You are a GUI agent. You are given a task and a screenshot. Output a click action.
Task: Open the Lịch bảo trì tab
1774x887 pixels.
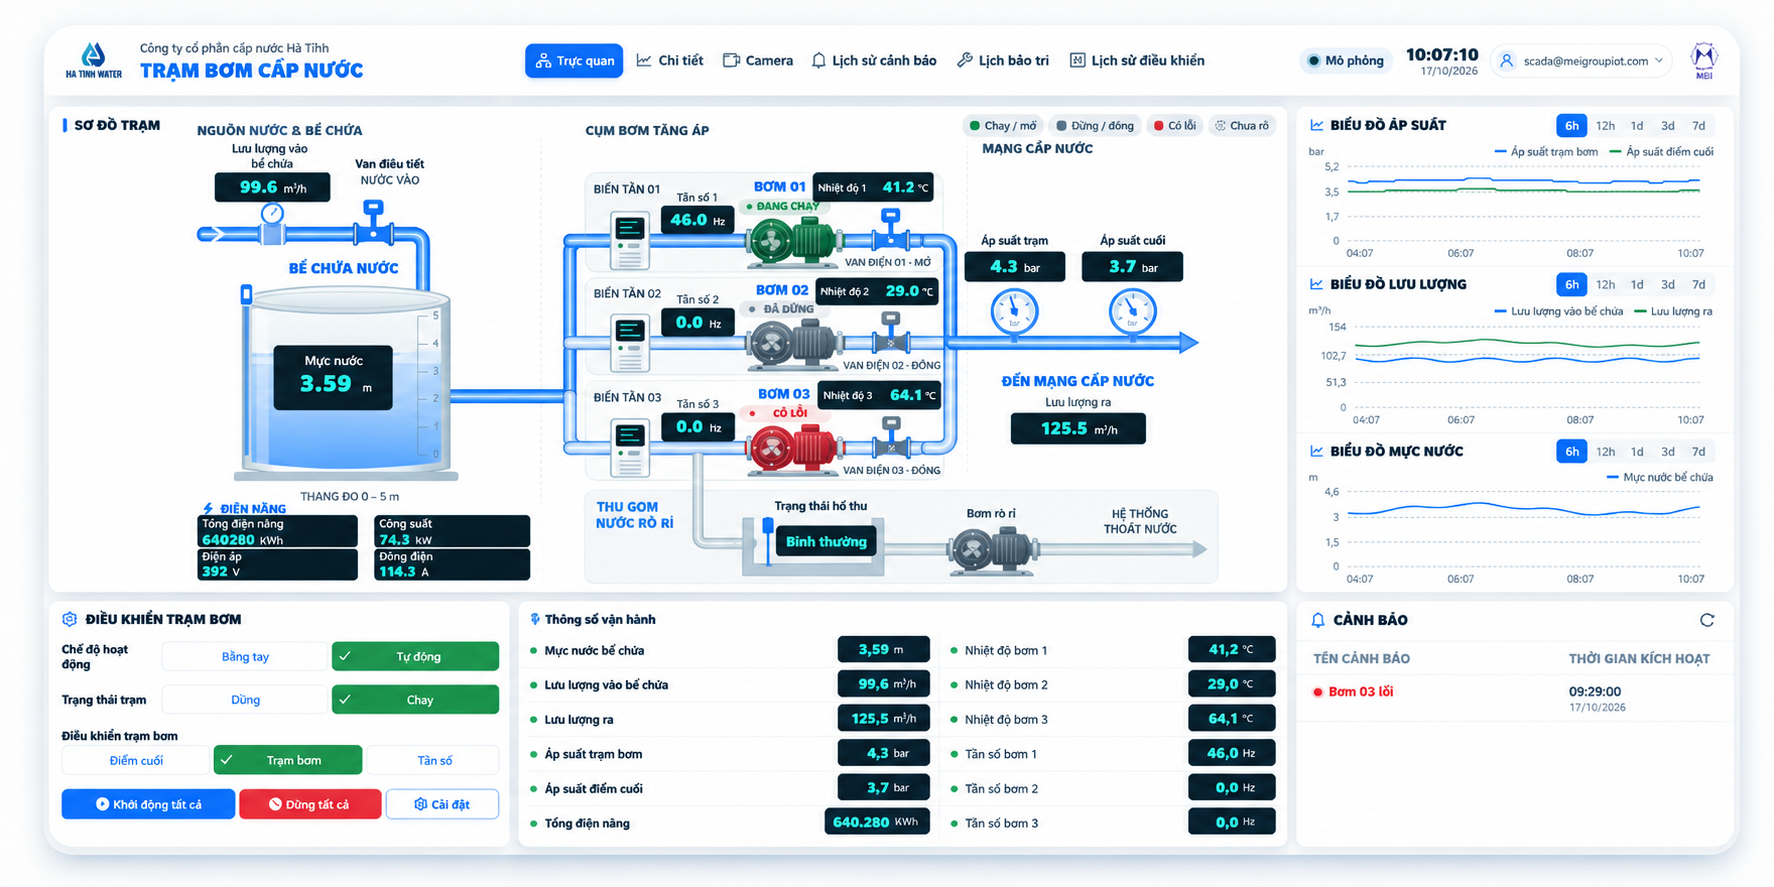pos(1003,61)
